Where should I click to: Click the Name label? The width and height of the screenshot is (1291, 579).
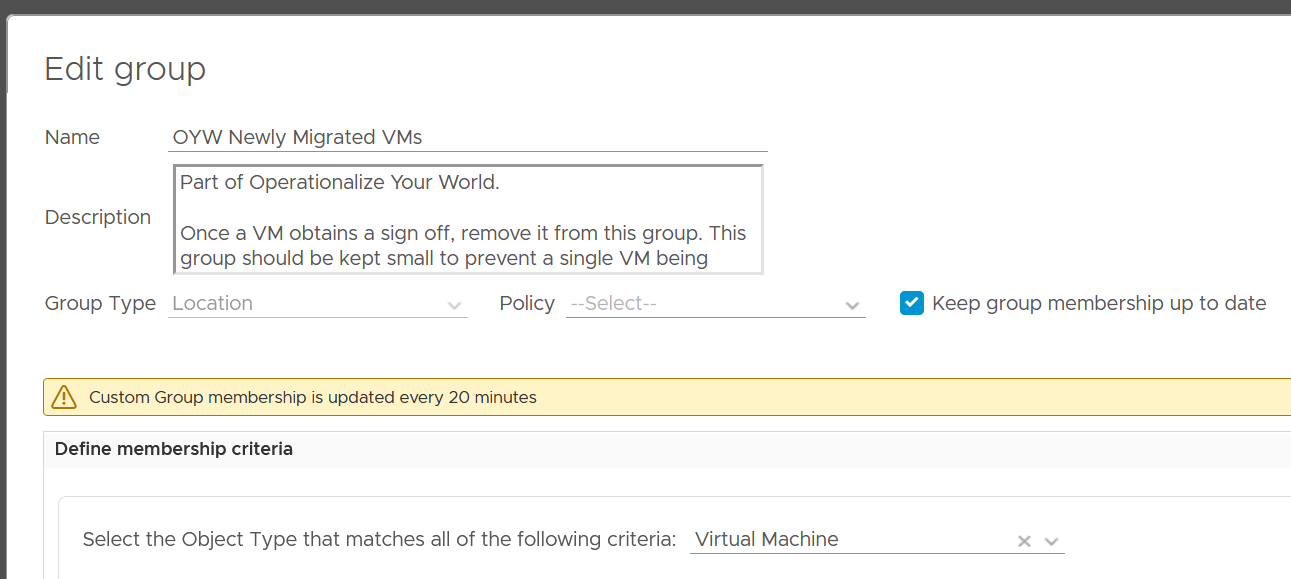pyautogui.click(x=72, y=137)
